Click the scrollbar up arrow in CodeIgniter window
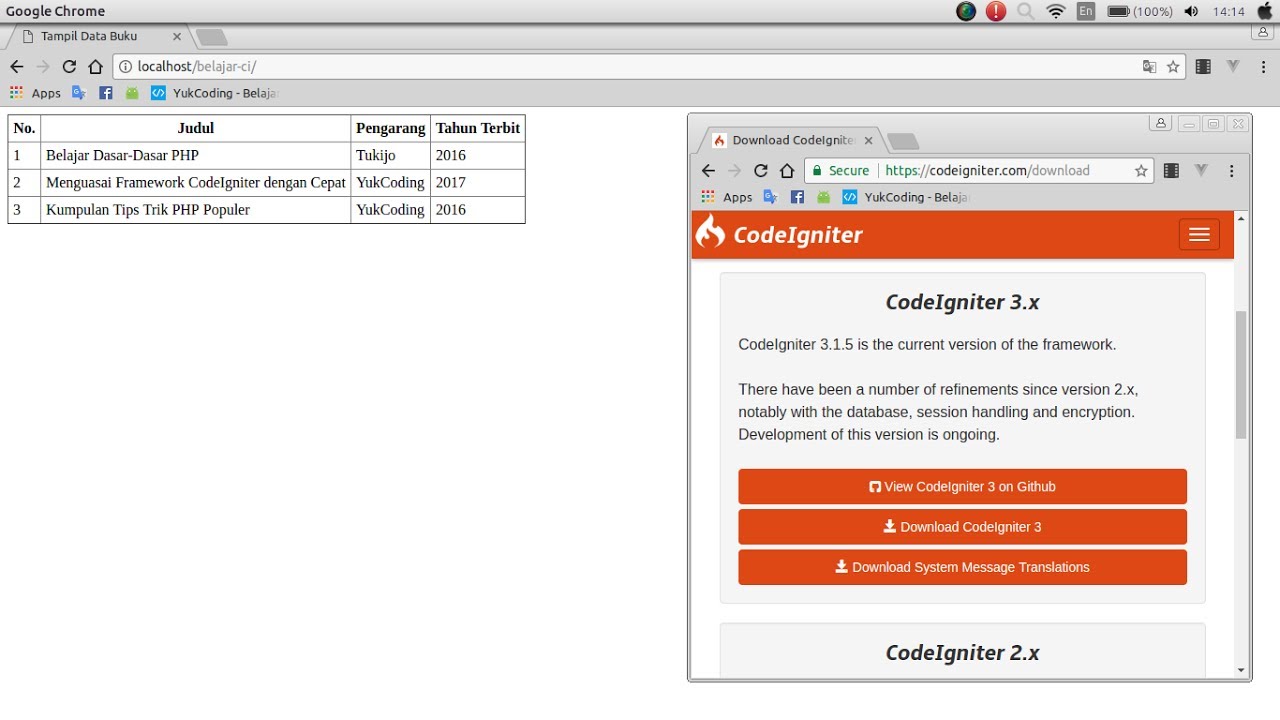1280x720 pixels. tap(1241, 218)
